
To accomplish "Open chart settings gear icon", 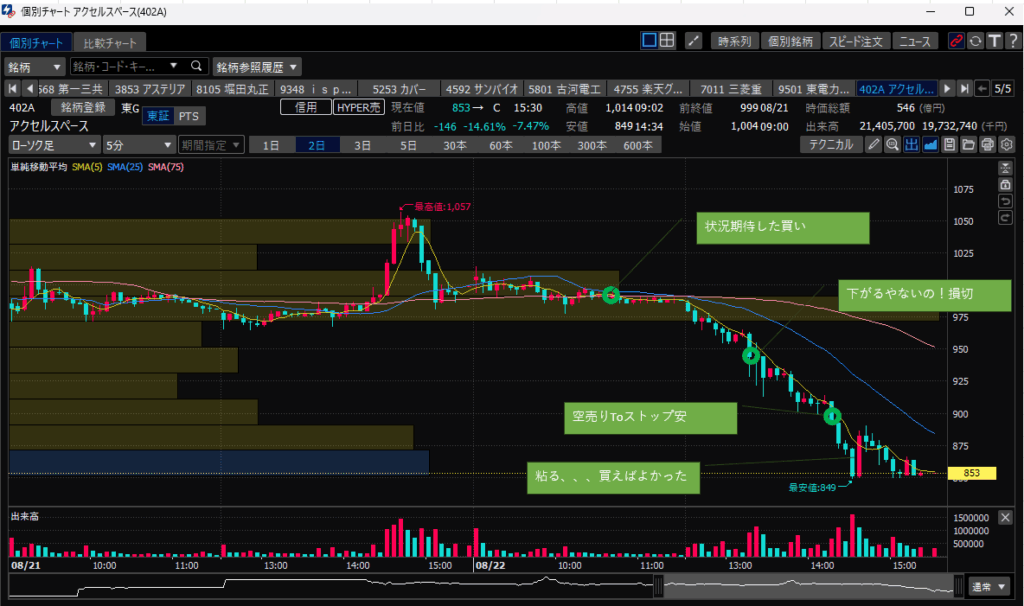I will point(1006,145).
